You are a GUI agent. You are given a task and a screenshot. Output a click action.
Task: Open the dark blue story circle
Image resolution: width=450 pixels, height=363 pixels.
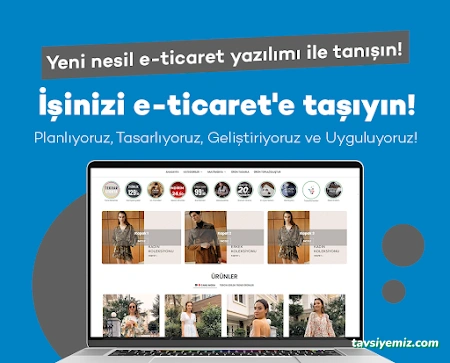289,190
